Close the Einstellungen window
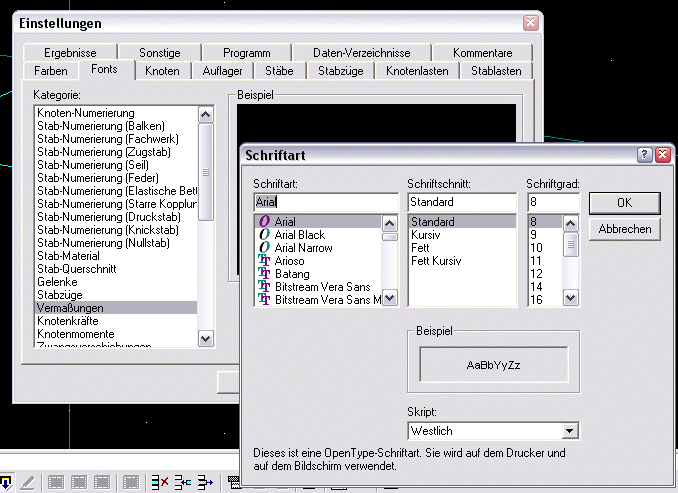The height and width of the screenshot is (493, 678). coord(531,22)
